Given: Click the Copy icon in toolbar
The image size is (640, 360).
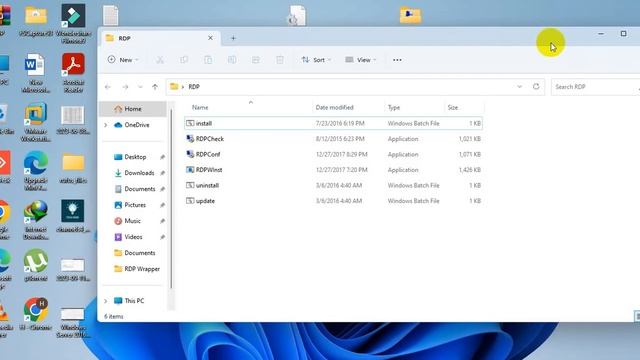Looking at the screenshot, I should (x=184, y=60).
